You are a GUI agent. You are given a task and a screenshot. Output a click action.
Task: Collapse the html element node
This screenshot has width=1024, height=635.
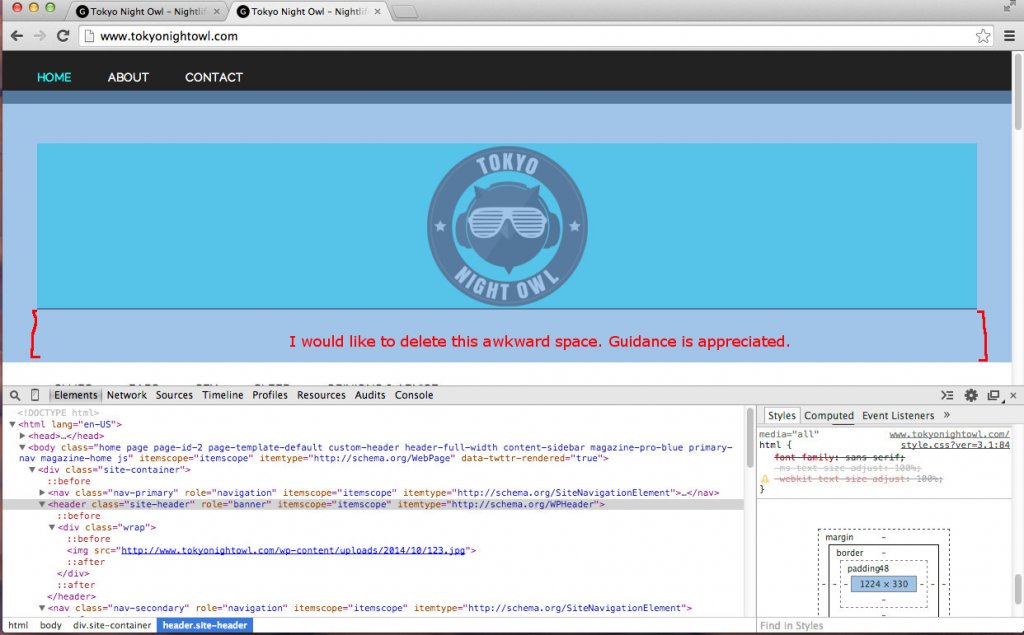click(12, 425)
